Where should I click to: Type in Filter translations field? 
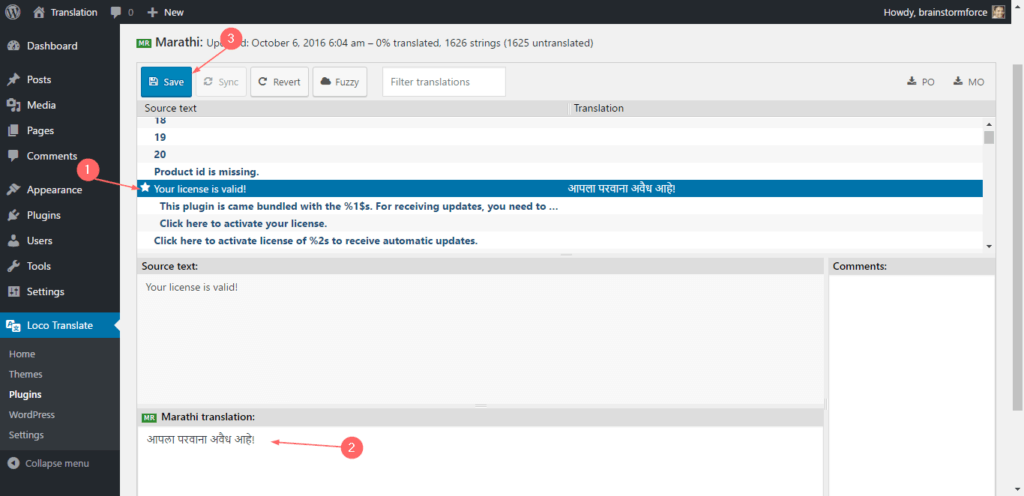click(x=443, y=82)
